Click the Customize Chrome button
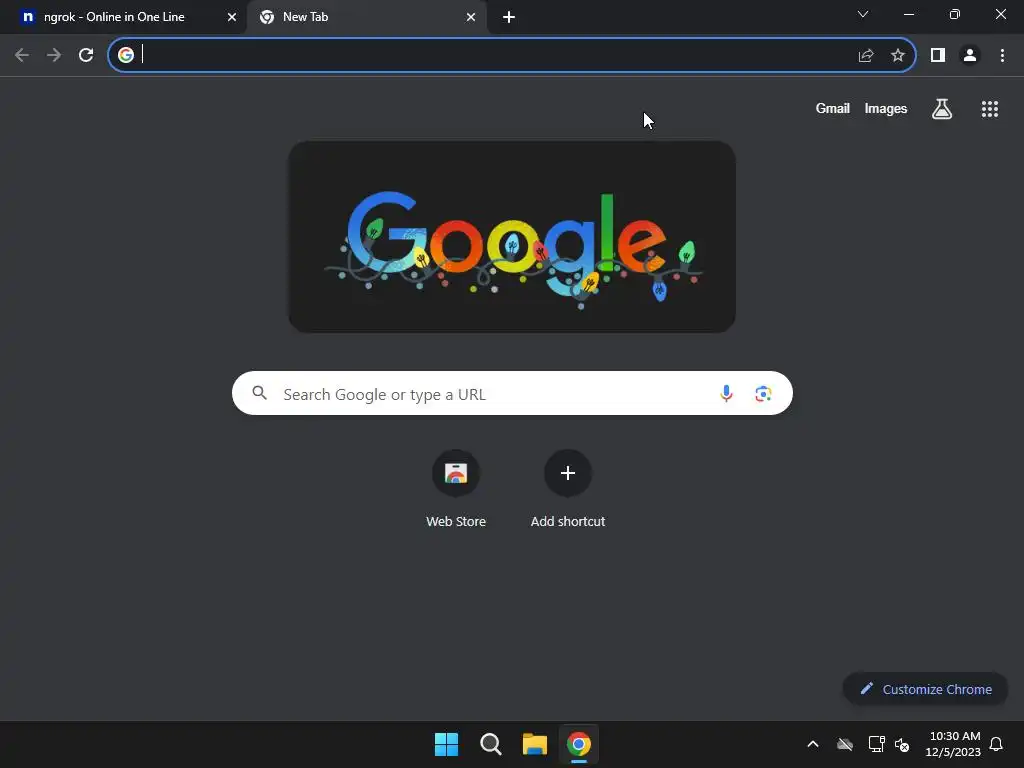This screenshot has height=768, width=1024. 925,689
